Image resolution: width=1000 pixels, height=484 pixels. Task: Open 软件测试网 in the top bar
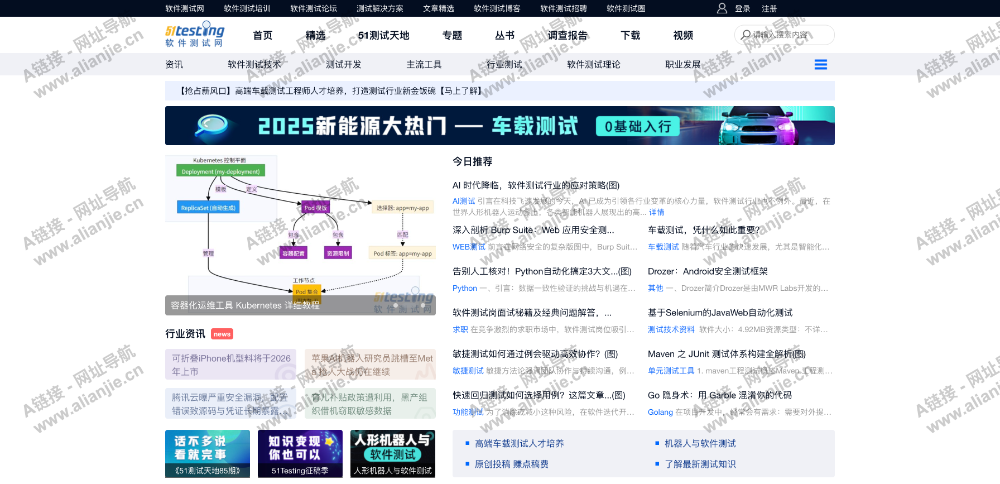pos(185,8)
